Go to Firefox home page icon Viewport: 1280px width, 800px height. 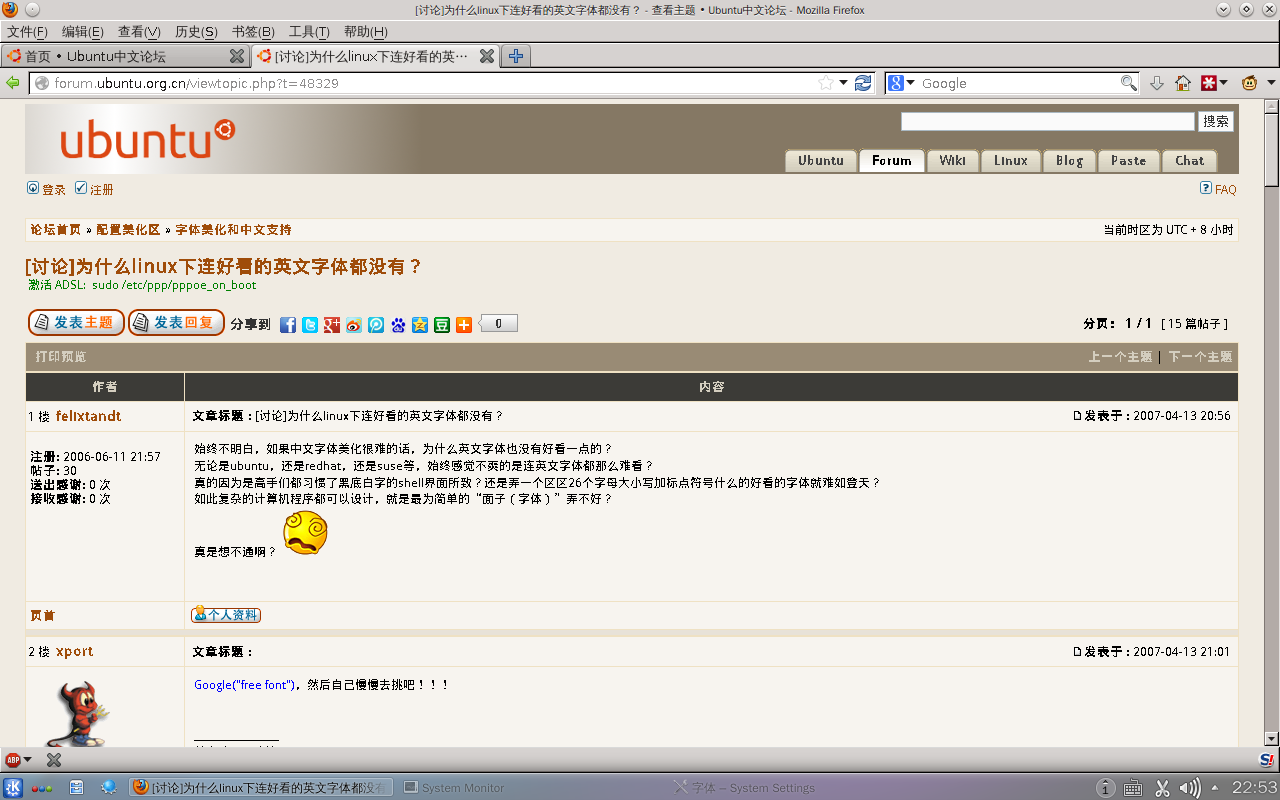coord(1183,83)
